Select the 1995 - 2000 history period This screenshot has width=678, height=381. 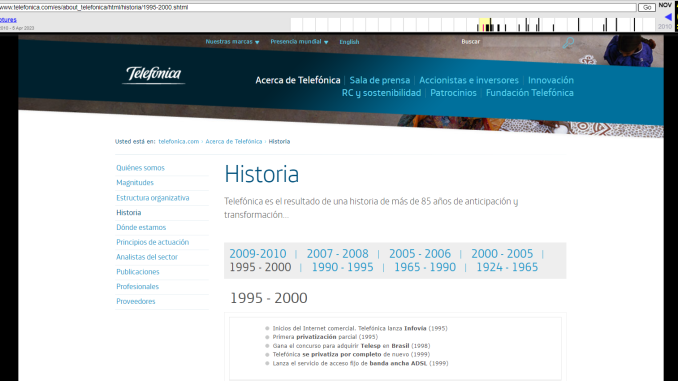click(260, 267)
